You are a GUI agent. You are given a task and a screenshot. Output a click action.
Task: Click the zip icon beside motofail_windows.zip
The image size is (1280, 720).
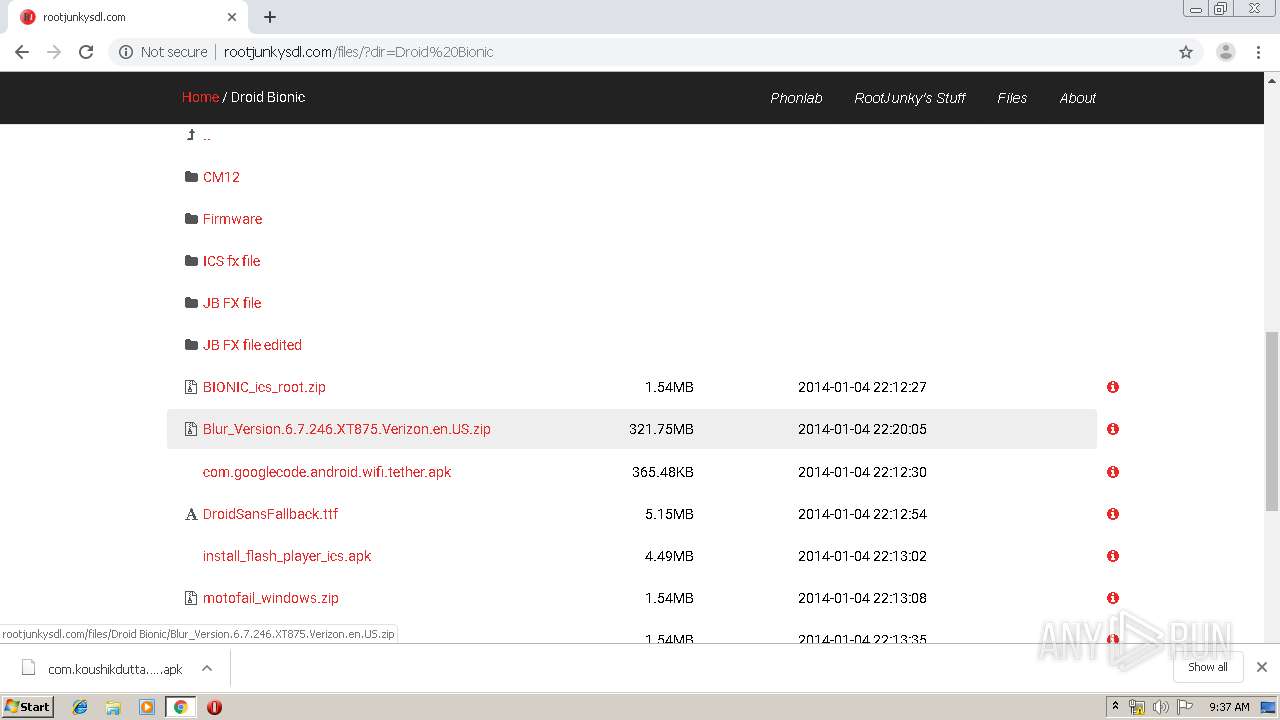191,598
